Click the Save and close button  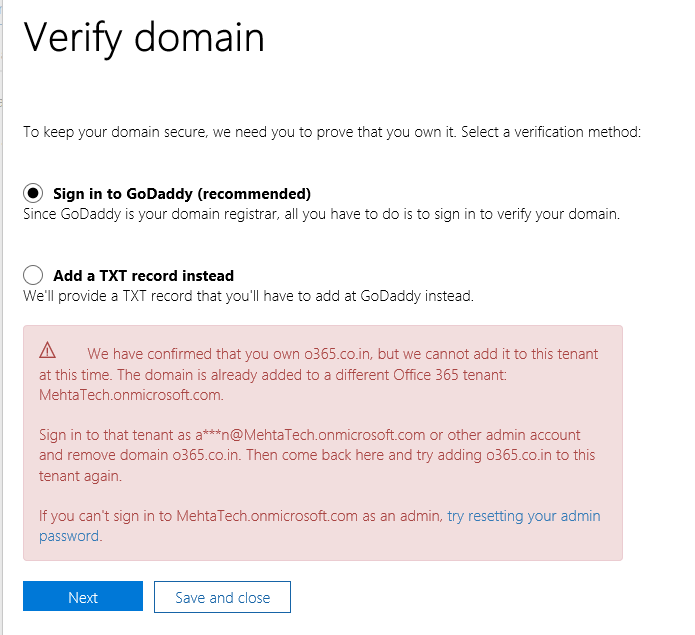click(222, 597)
